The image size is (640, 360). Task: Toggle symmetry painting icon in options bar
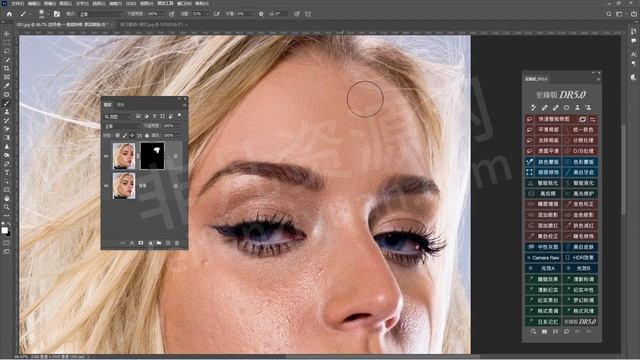[308, 14]
